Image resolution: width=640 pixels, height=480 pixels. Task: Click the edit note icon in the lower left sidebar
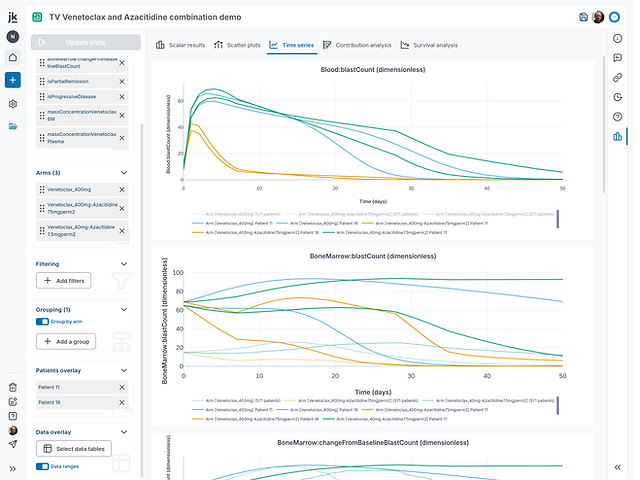[x=13, y=402]
